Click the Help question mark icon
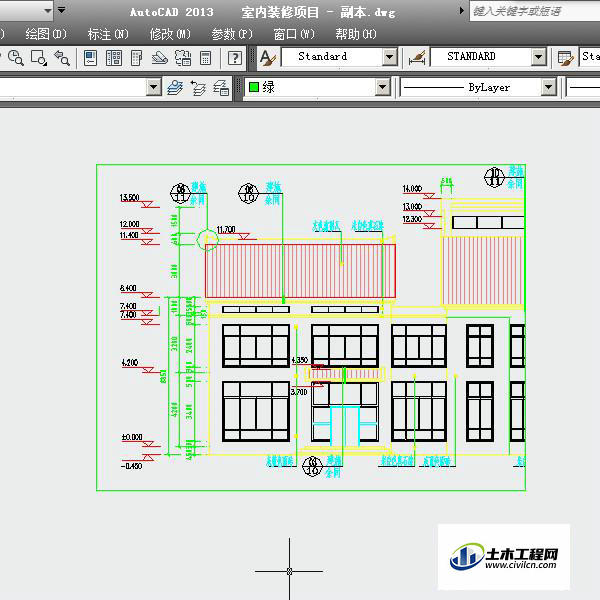The width and height of the screenshot is (600, 600). (235, 58)
